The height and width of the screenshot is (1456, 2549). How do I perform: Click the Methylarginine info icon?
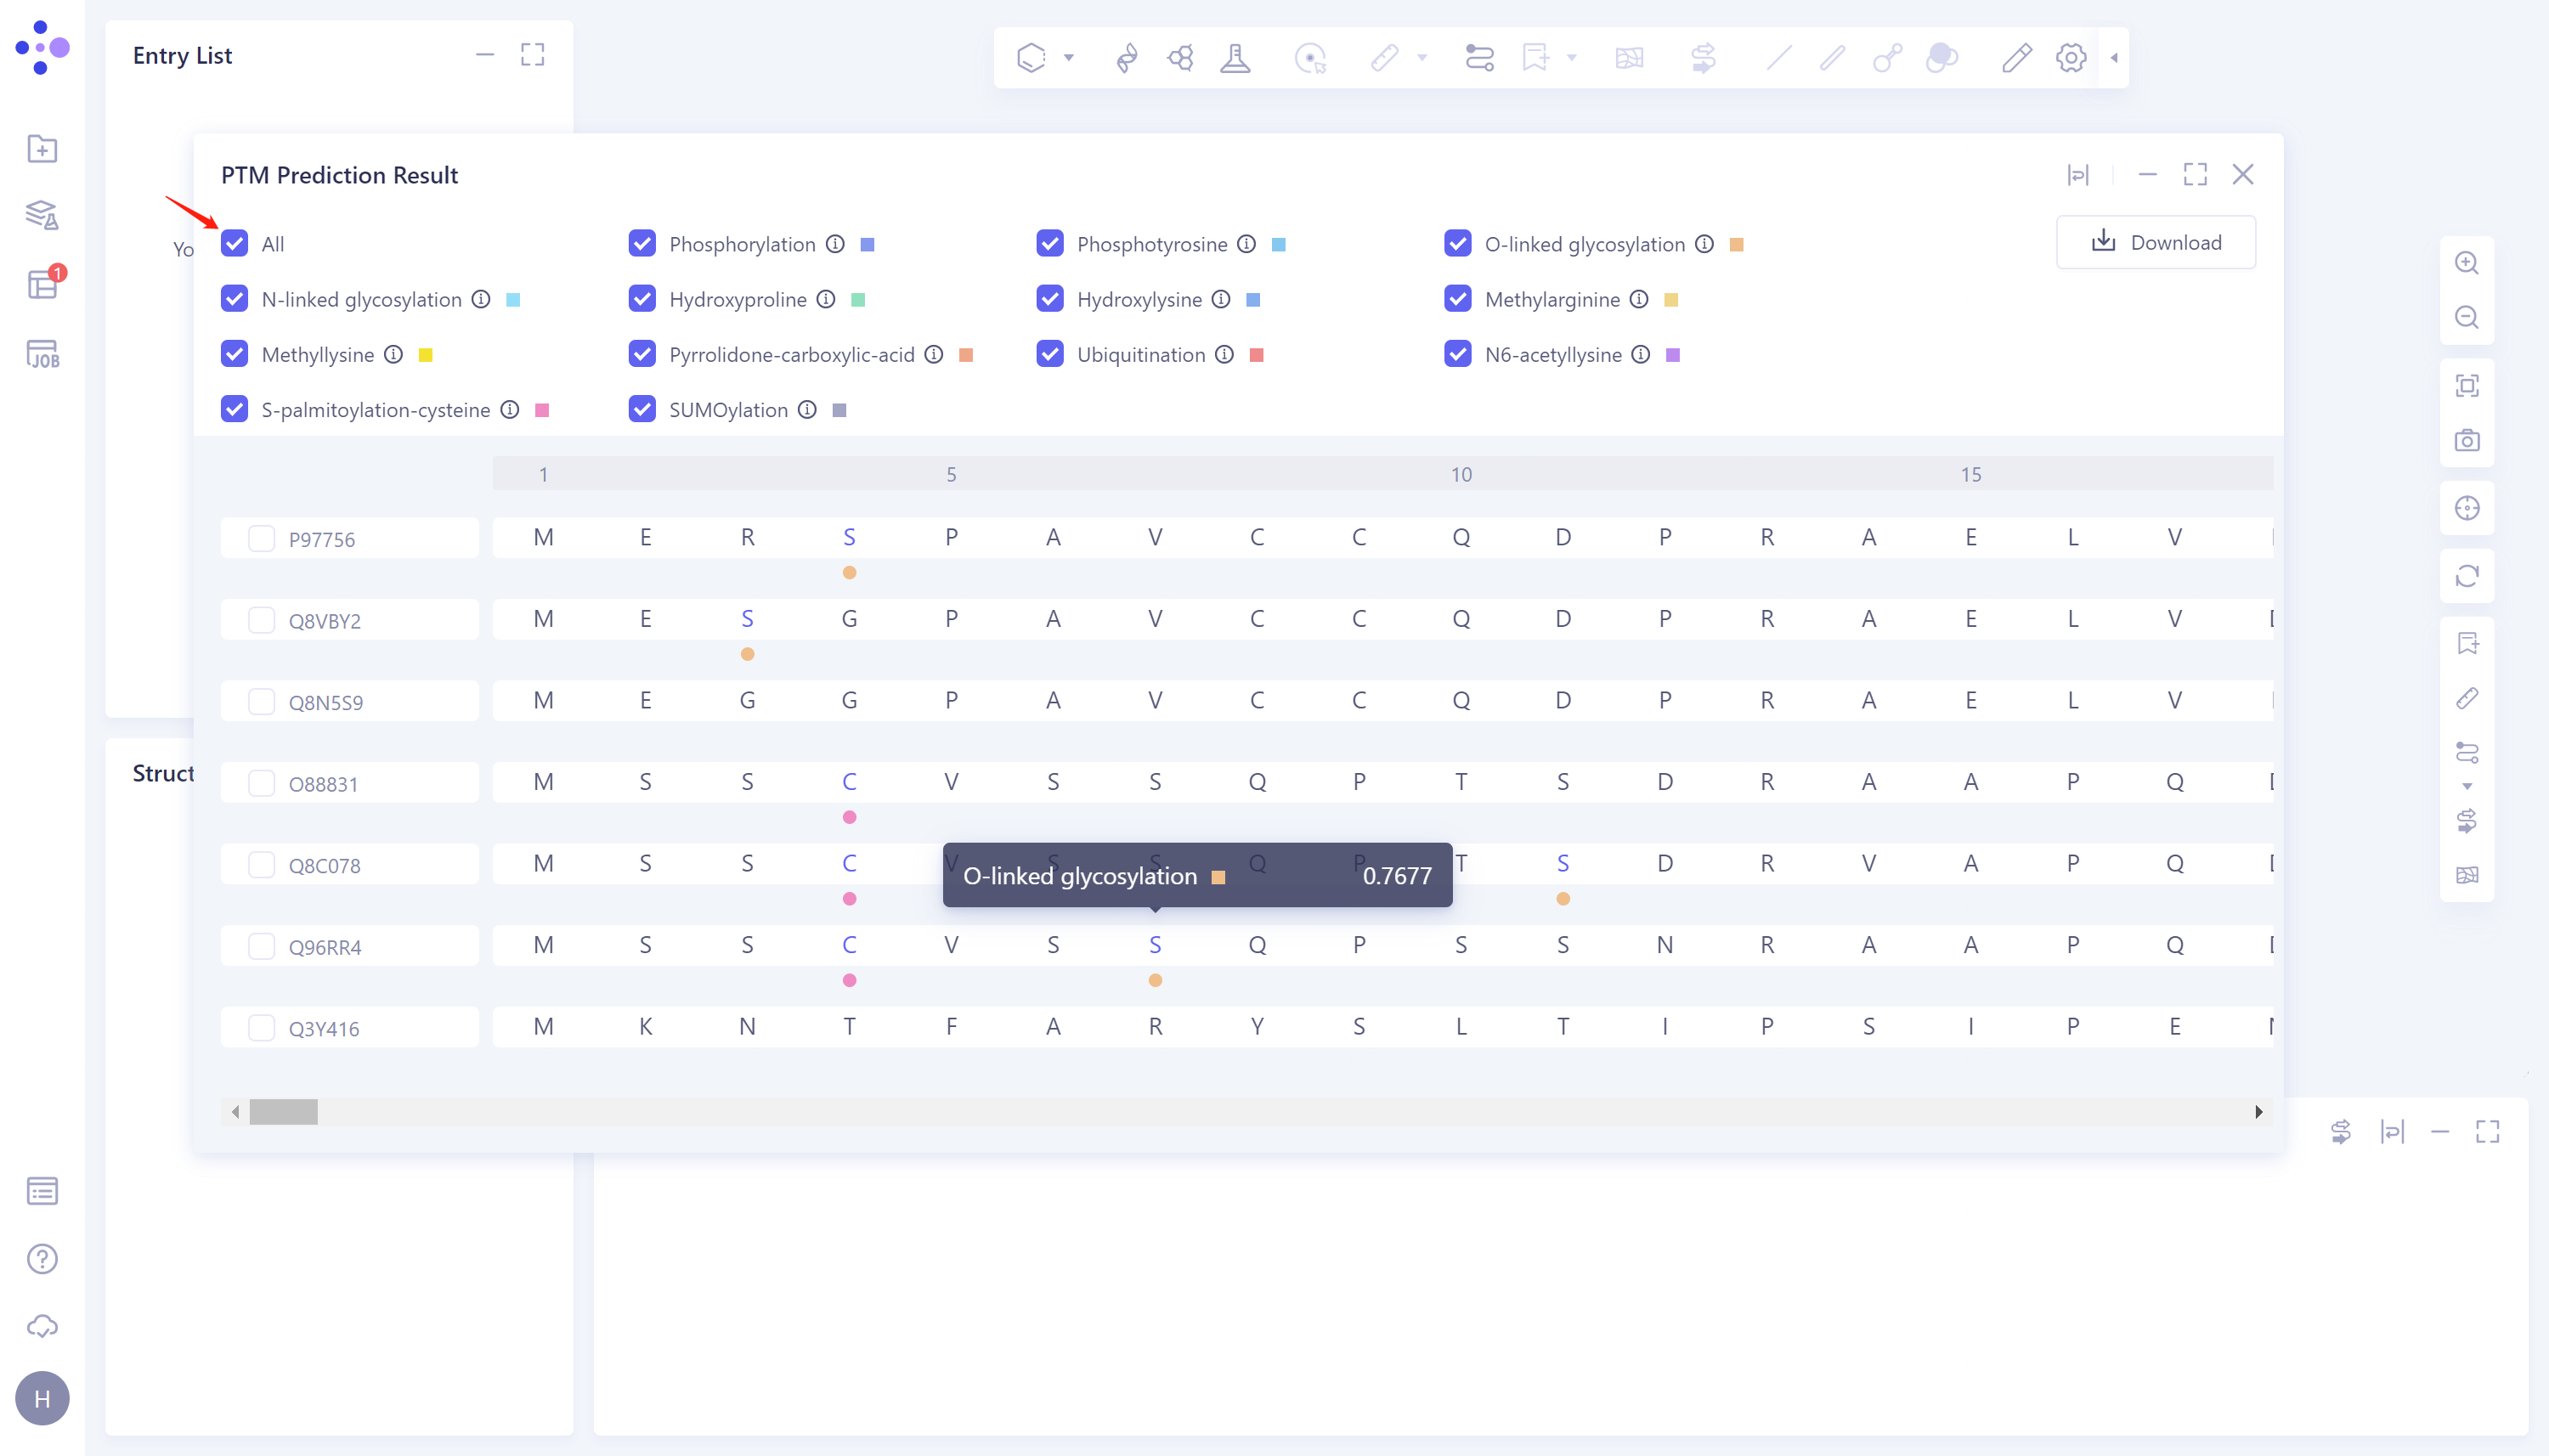(x=1639, y=299)
